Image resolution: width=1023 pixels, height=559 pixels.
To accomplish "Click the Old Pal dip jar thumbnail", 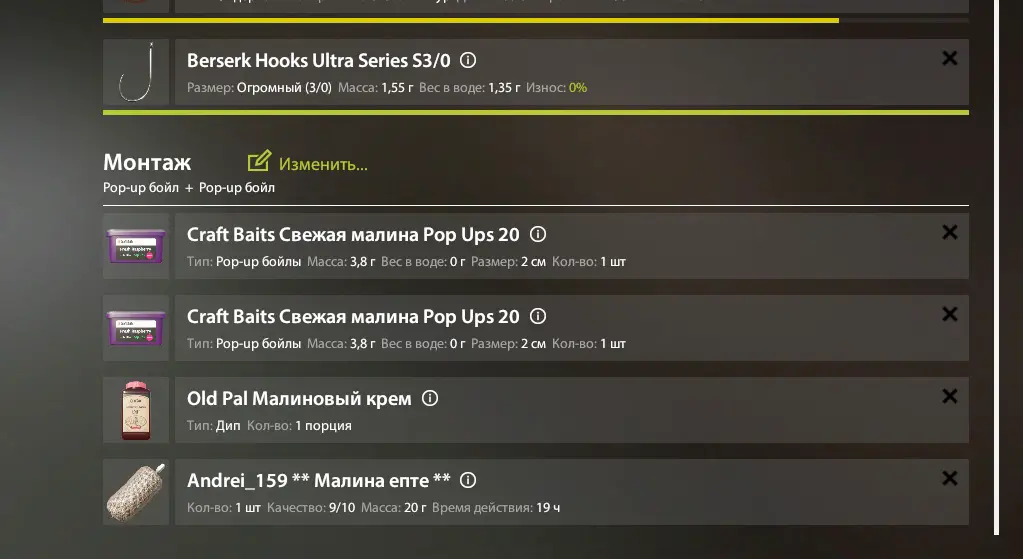I will pyautogui.click(x=136, y=410).
